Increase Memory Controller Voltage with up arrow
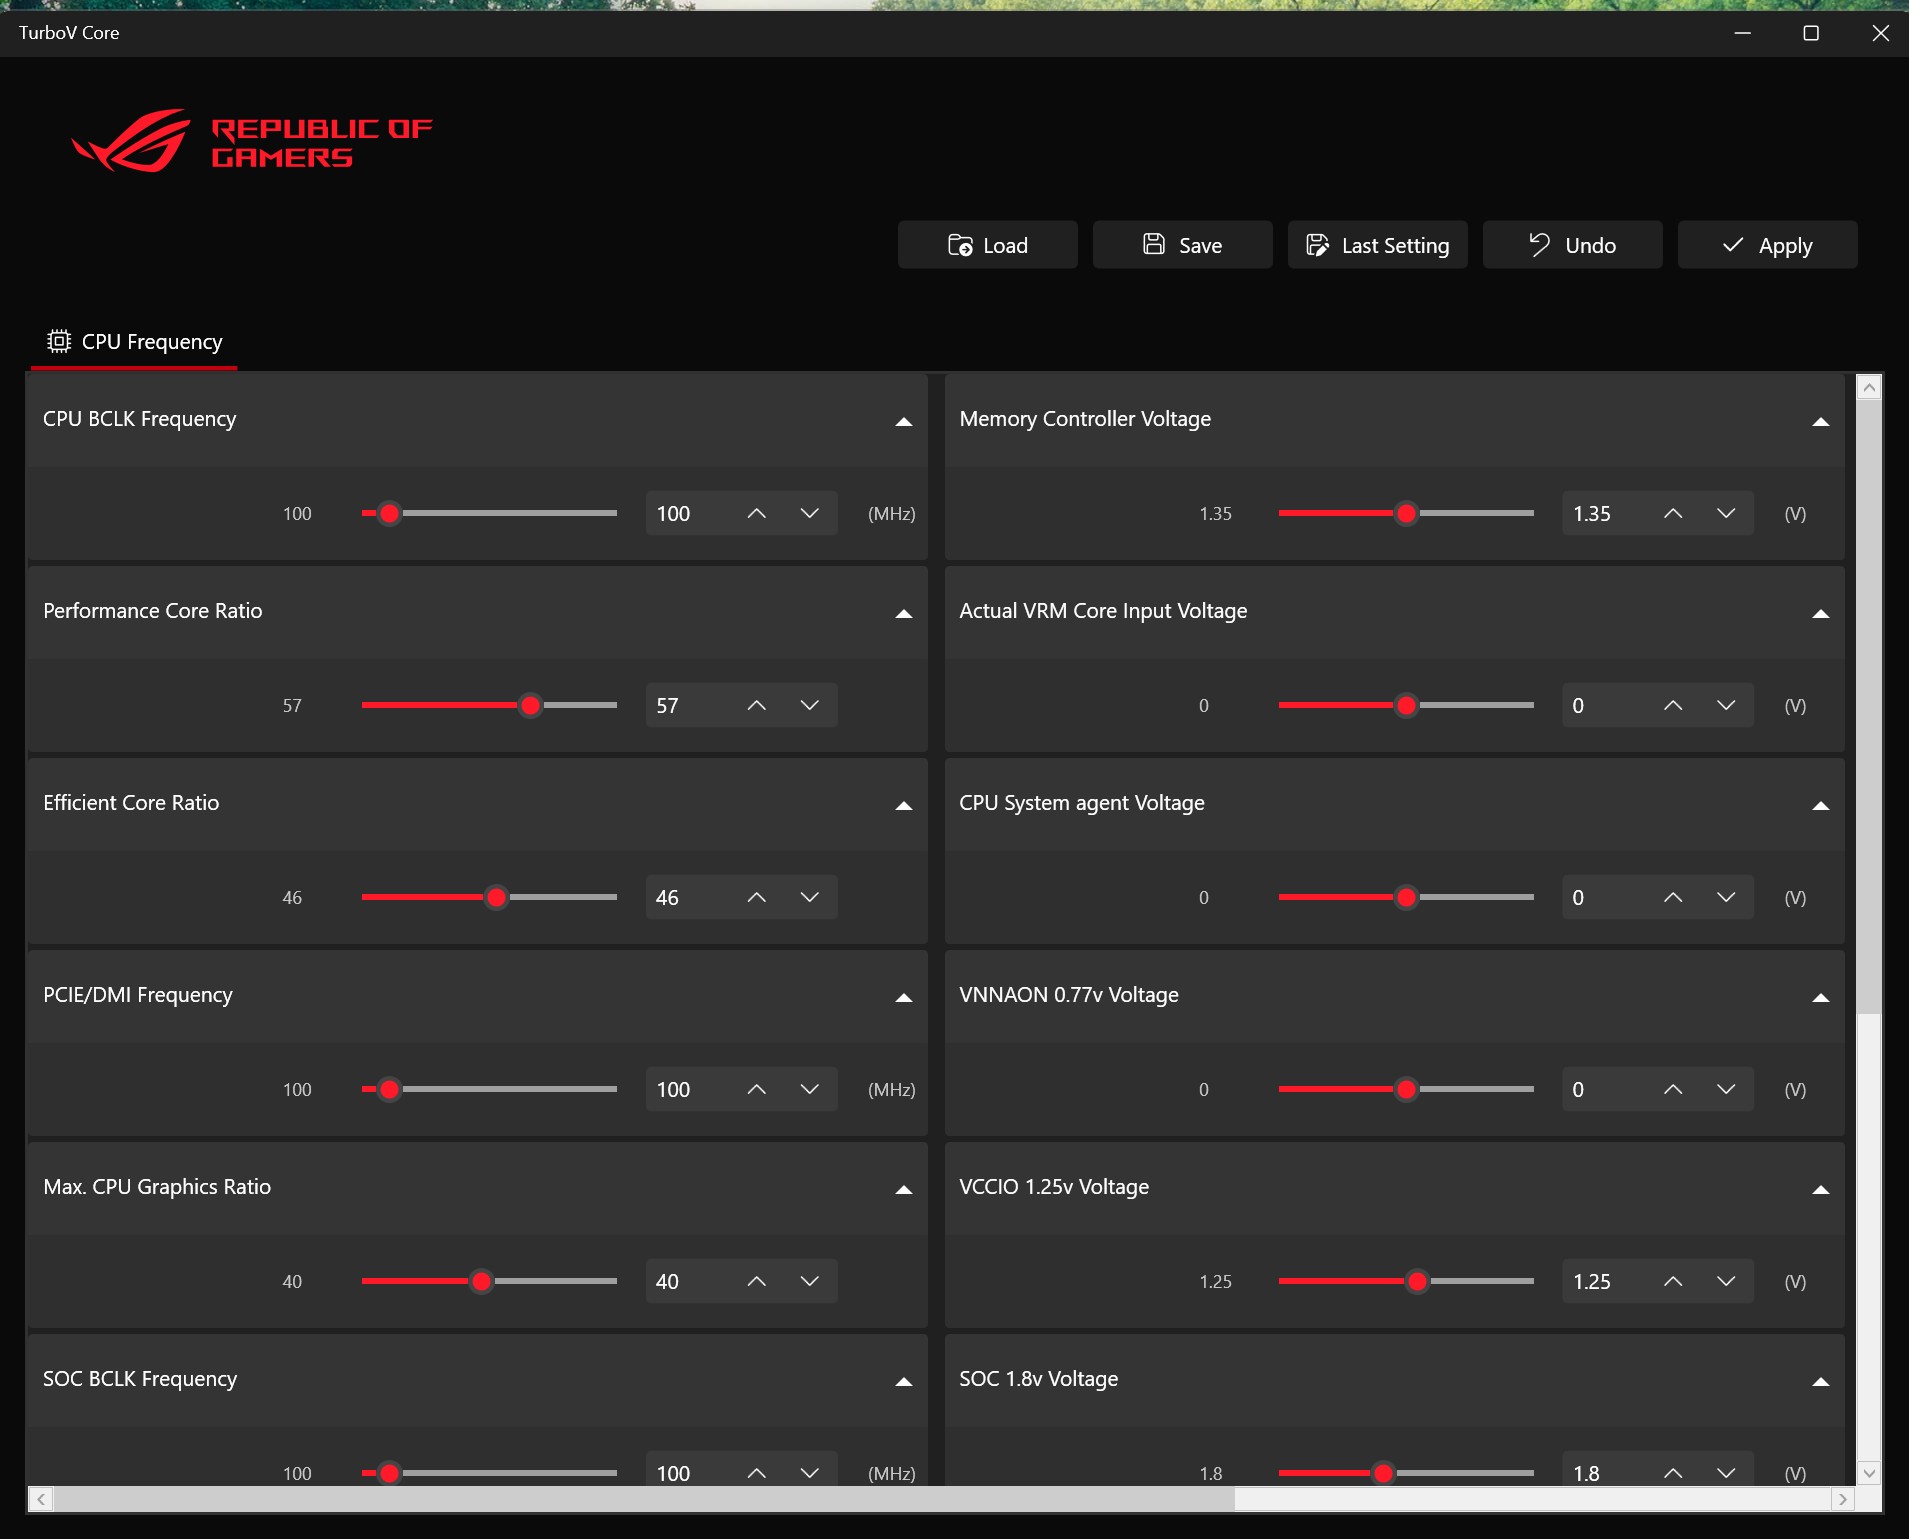This screenshot has height=1539, width=1909. pos(1673,513)
